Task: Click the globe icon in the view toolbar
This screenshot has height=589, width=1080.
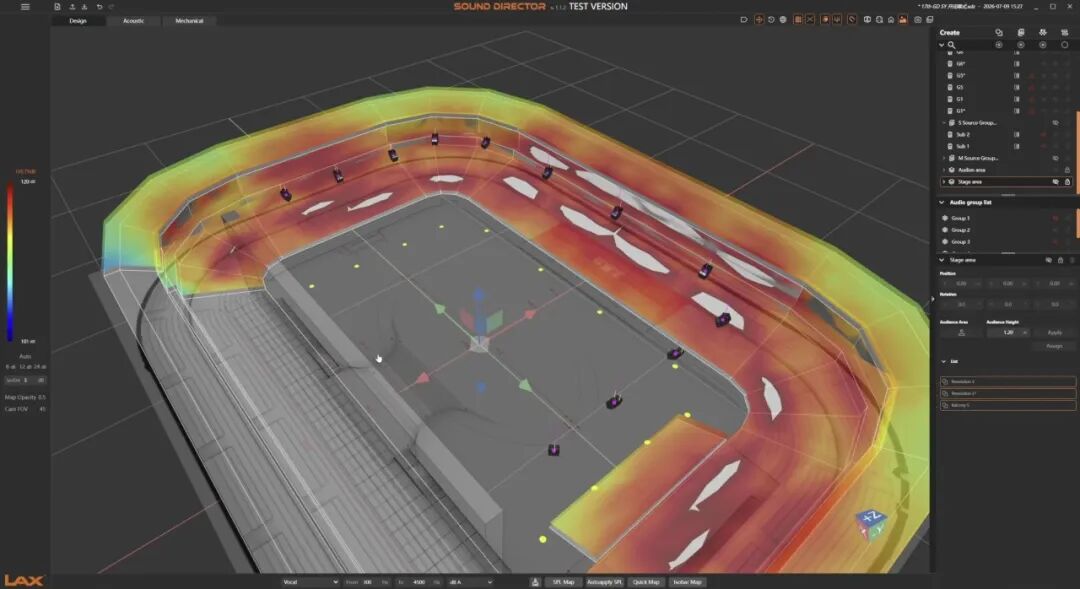Action: tap(783, 20)
